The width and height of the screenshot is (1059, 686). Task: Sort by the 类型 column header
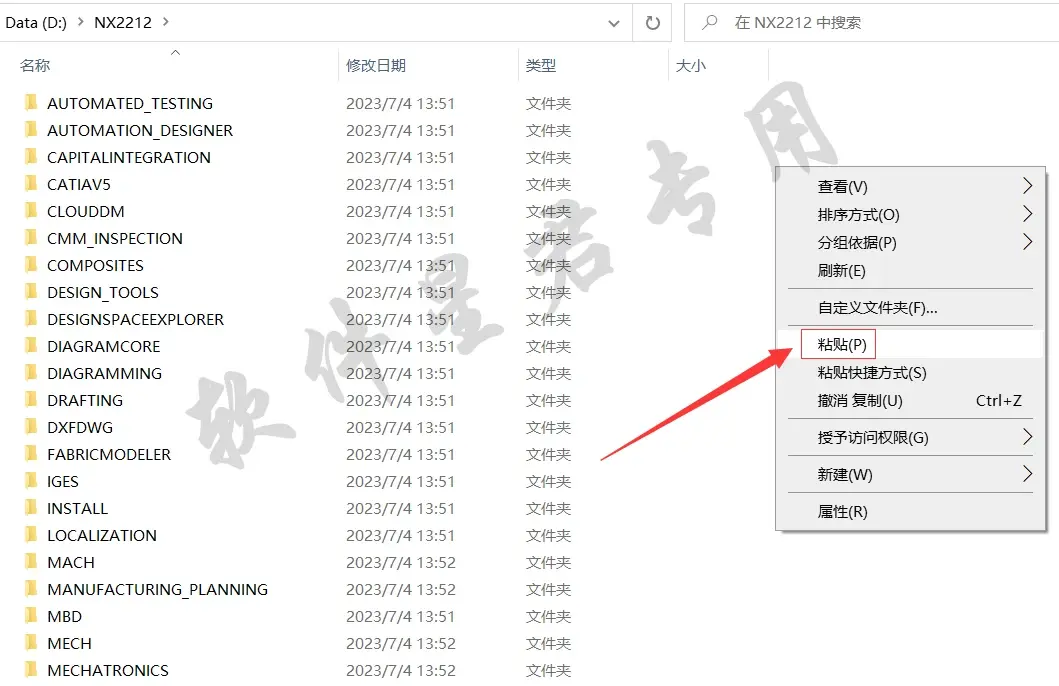[541, 65]
